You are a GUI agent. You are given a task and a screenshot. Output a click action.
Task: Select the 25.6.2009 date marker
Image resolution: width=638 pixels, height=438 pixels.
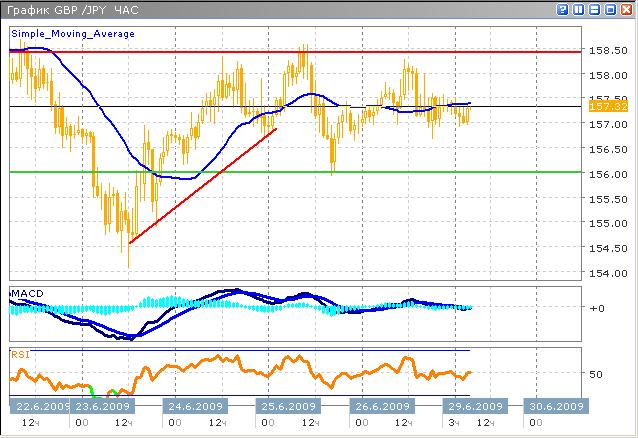[x=287, y=407]
